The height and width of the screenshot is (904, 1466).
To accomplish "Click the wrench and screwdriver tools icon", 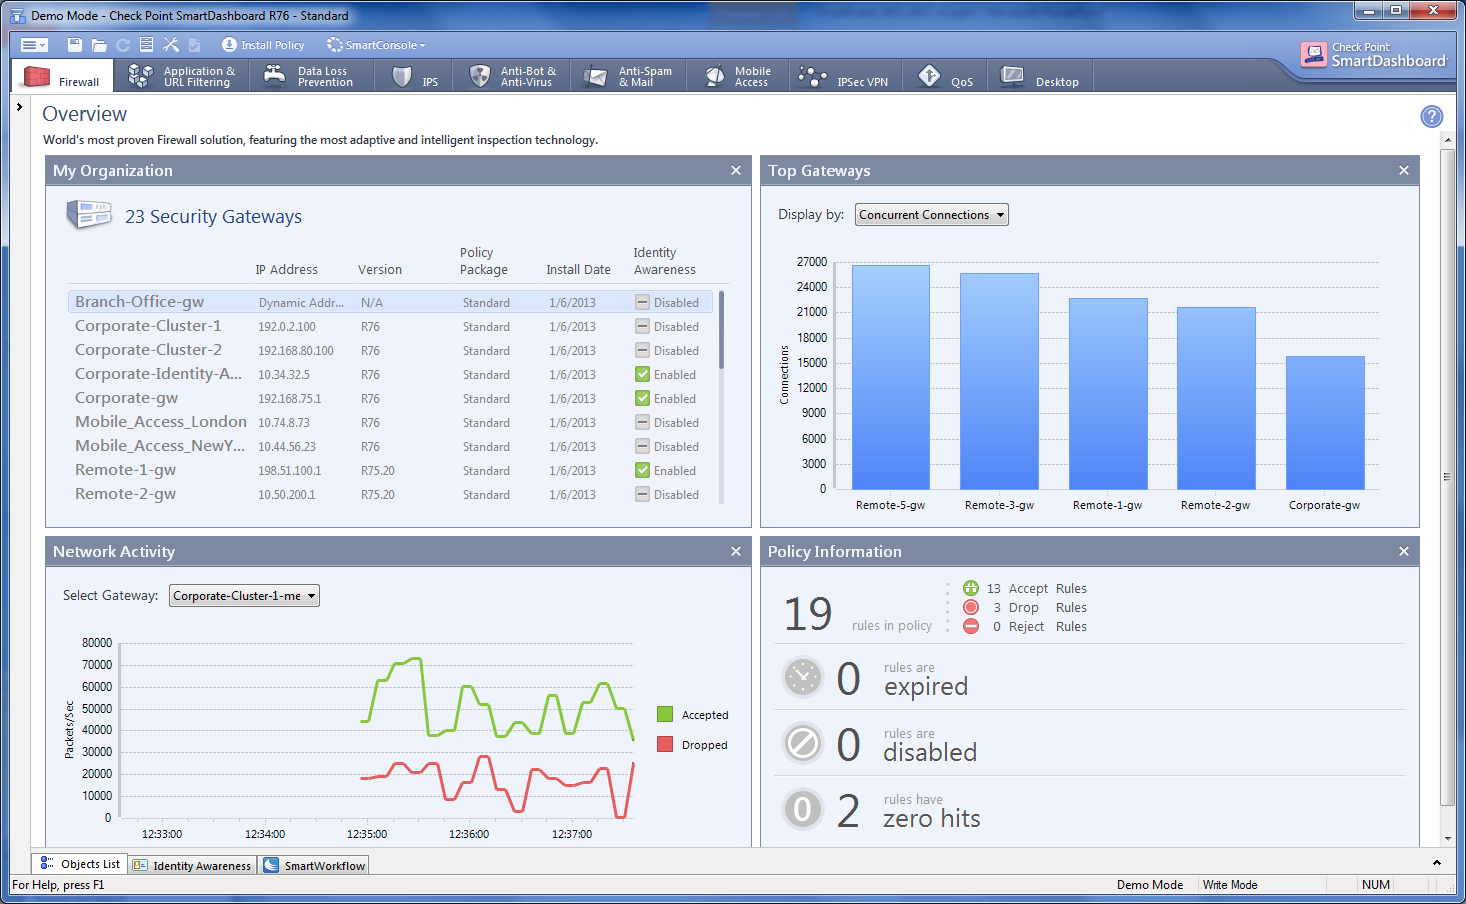I will point(171,45).
